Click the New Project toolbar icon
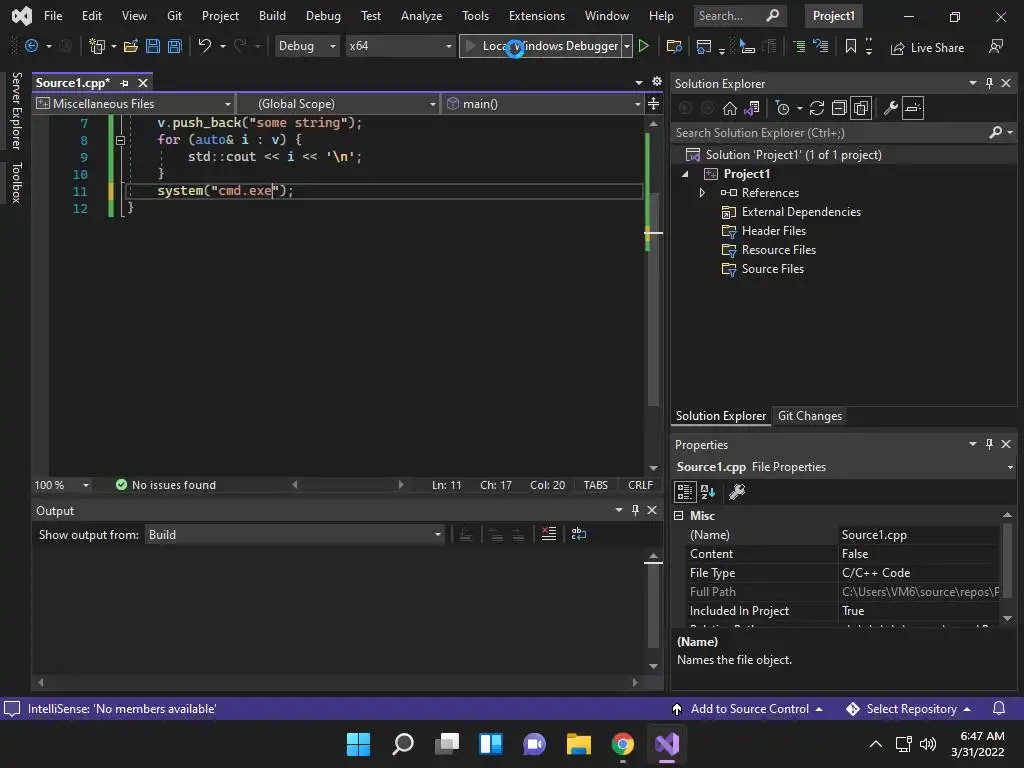 pyautogui.click(x=97, y=46)
